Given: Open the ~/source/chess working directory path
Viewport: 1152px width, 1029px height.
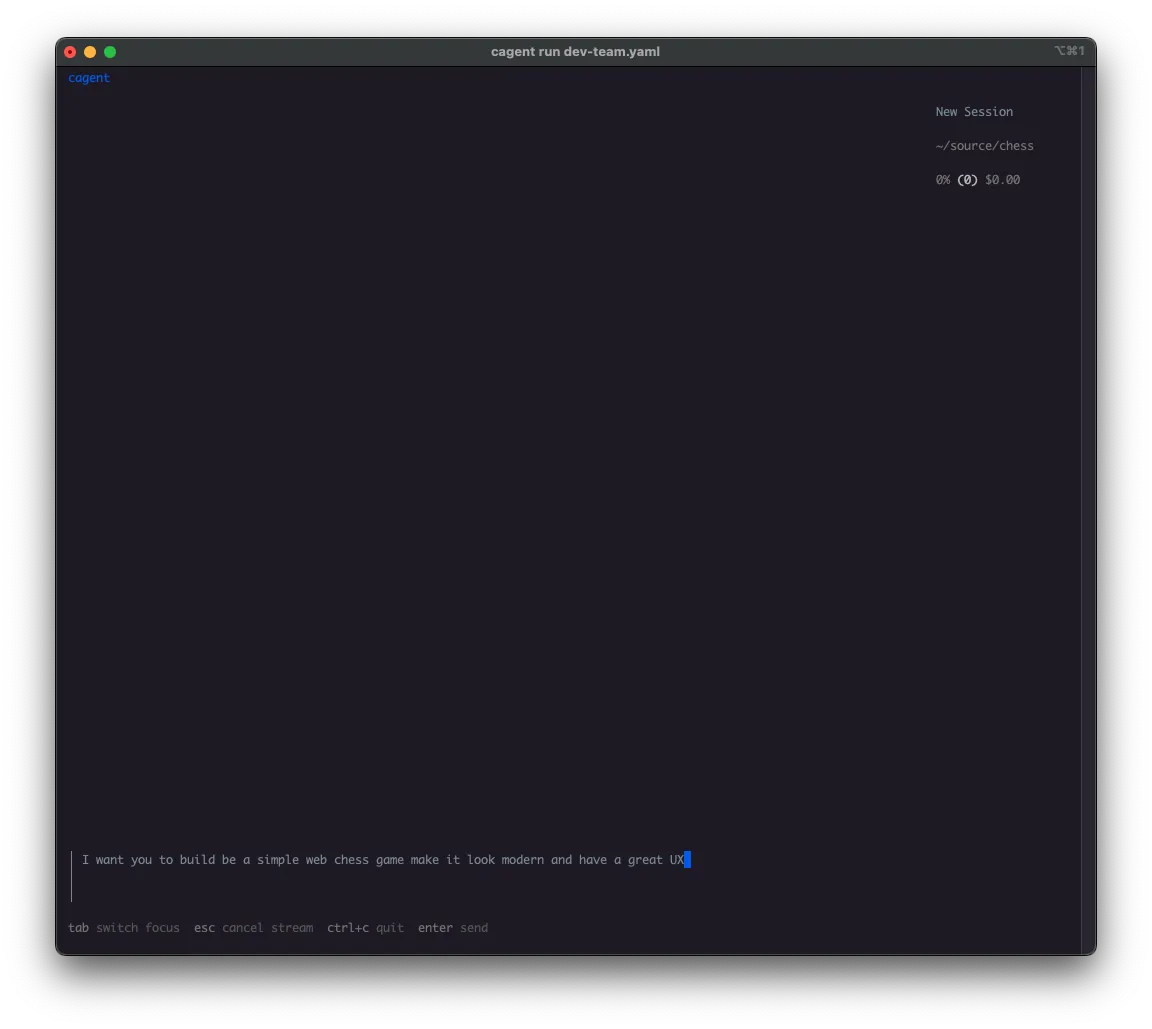Looking at the screenshot, I should coord(984,145).
